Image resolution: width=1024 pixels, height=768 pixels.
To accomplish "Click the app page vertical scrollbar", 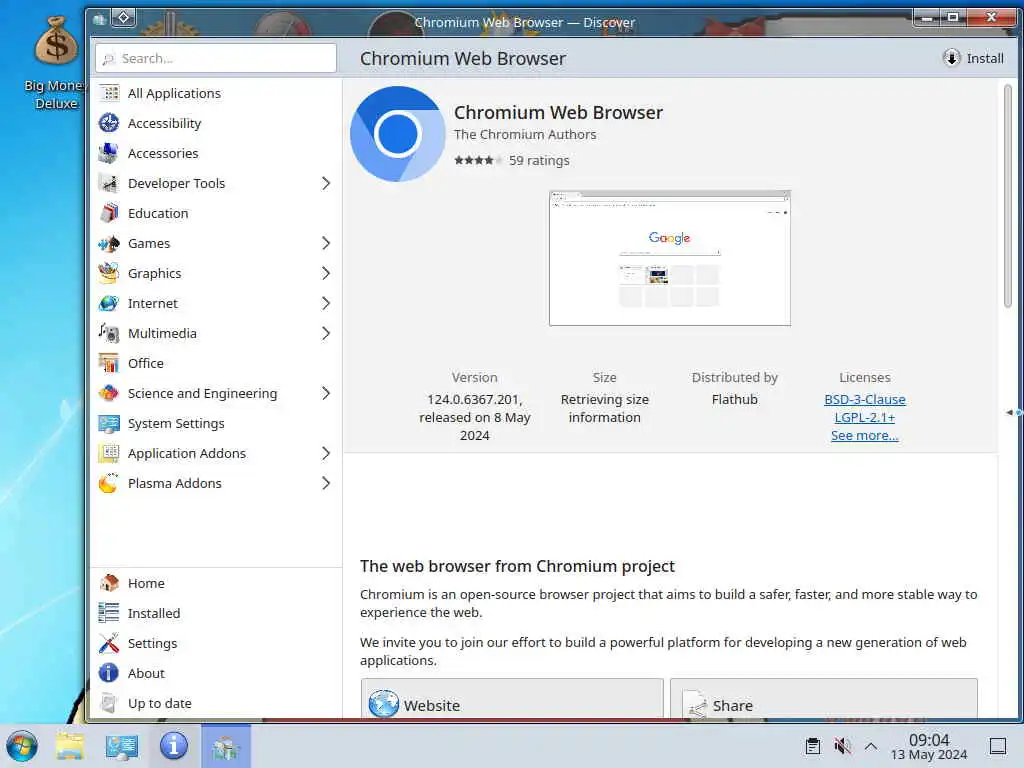I will [1008, 196].
